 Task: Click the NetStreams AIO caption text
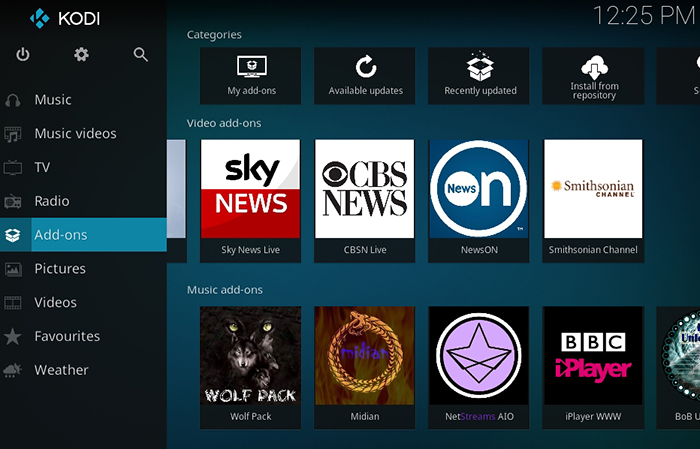(x=479, y=416)
